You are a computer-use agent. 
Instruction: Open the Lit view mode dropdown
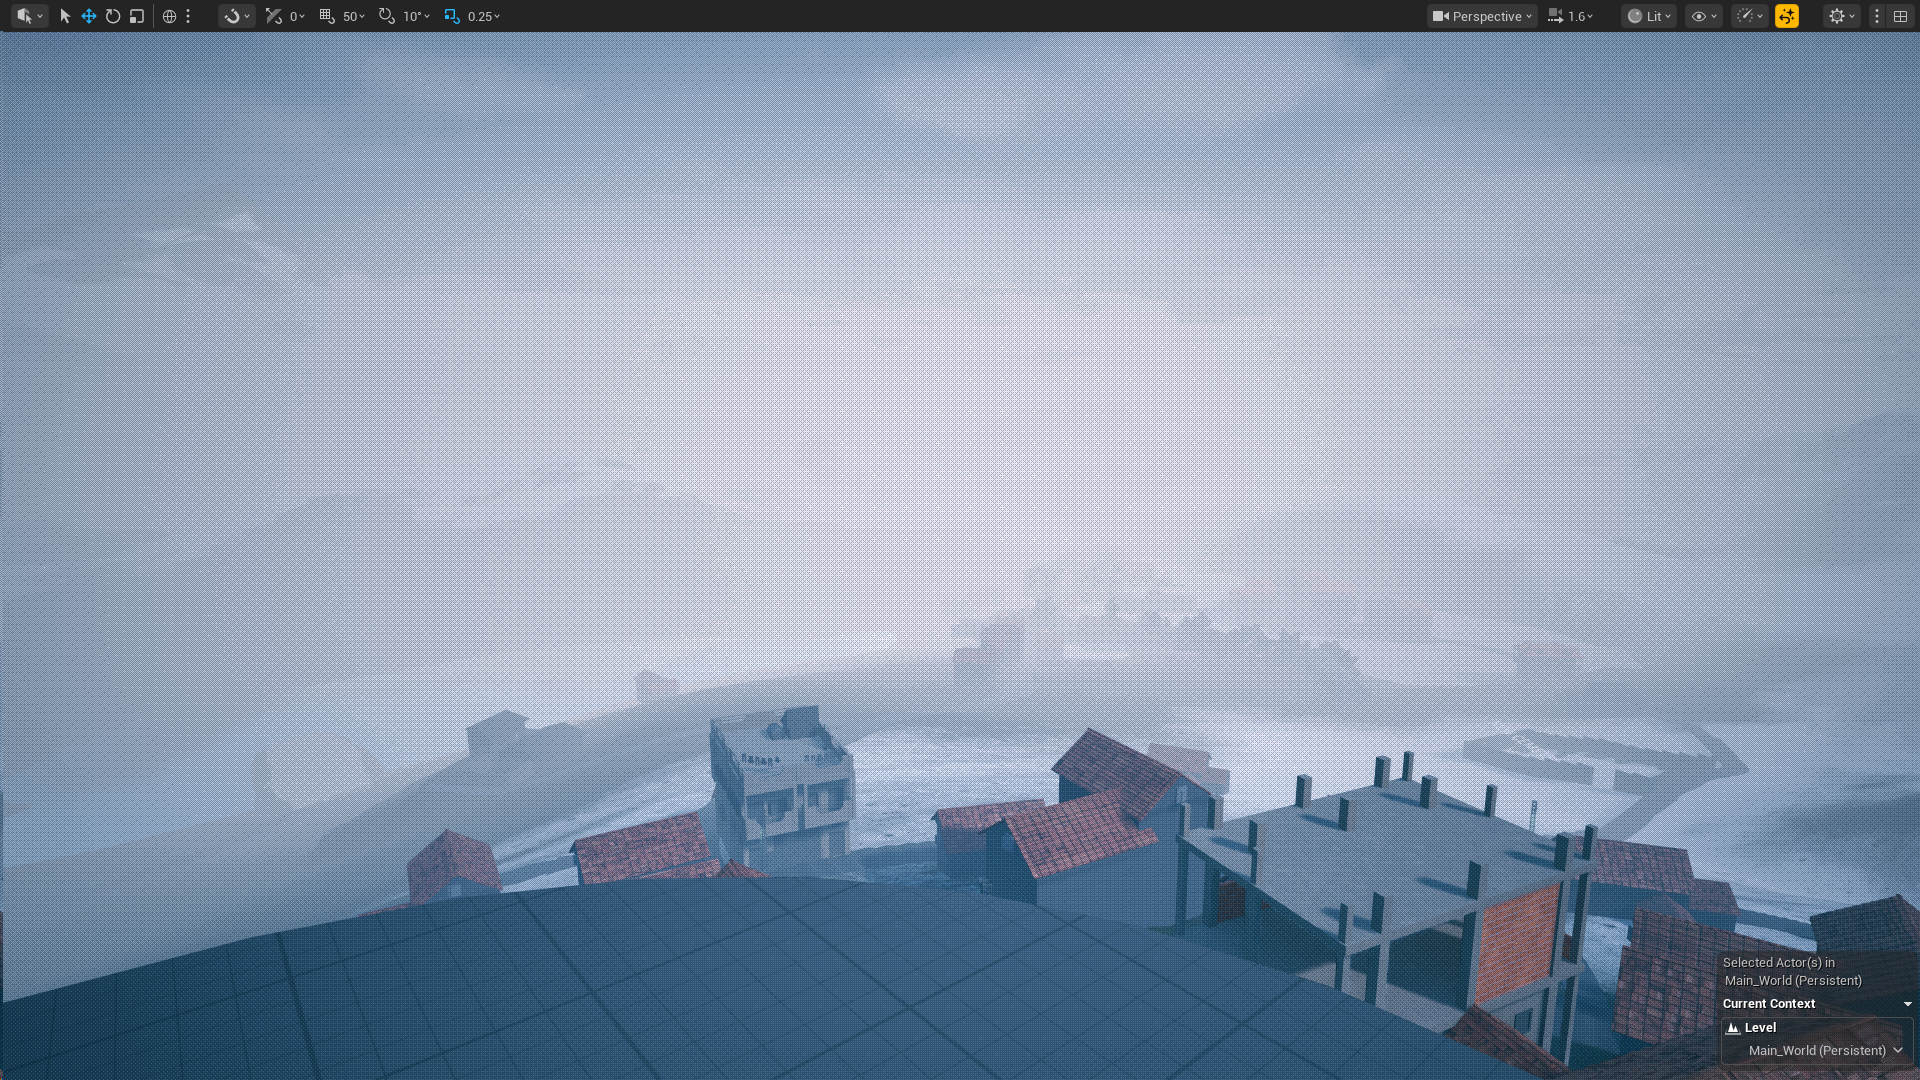point(1648,16)
